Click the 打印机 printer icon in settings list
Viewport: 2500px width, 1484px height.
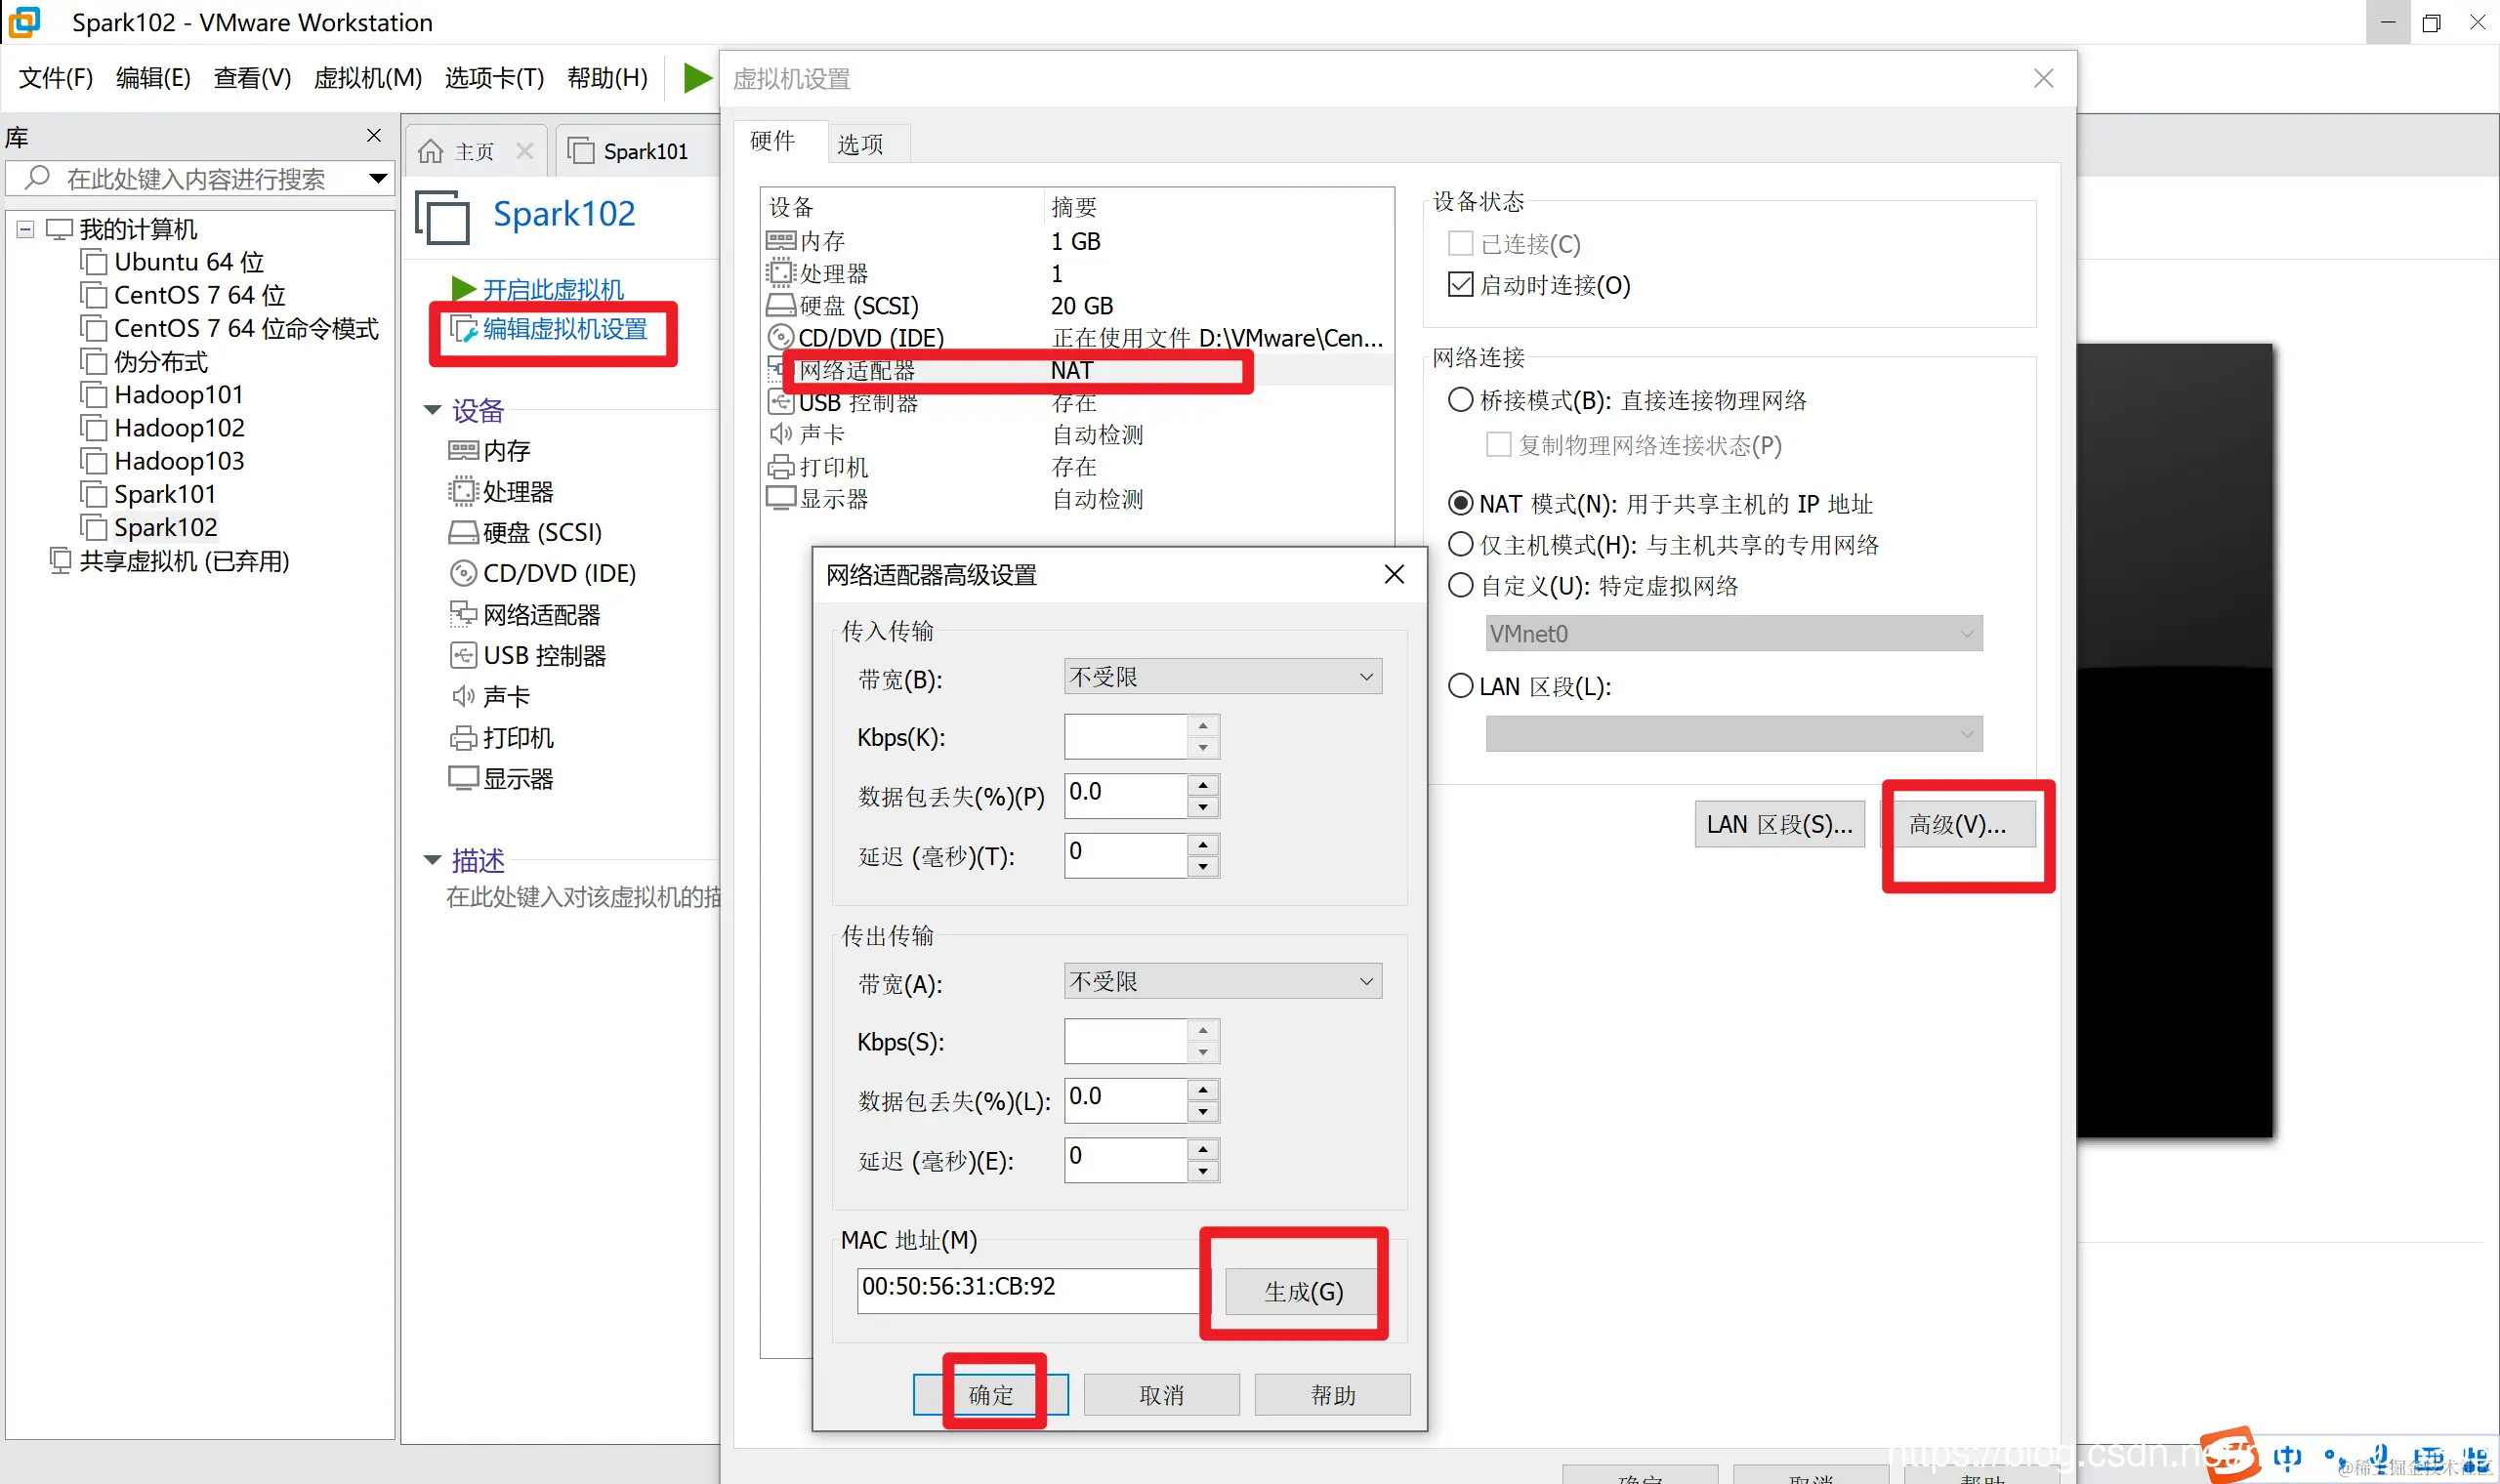point(780,467)
